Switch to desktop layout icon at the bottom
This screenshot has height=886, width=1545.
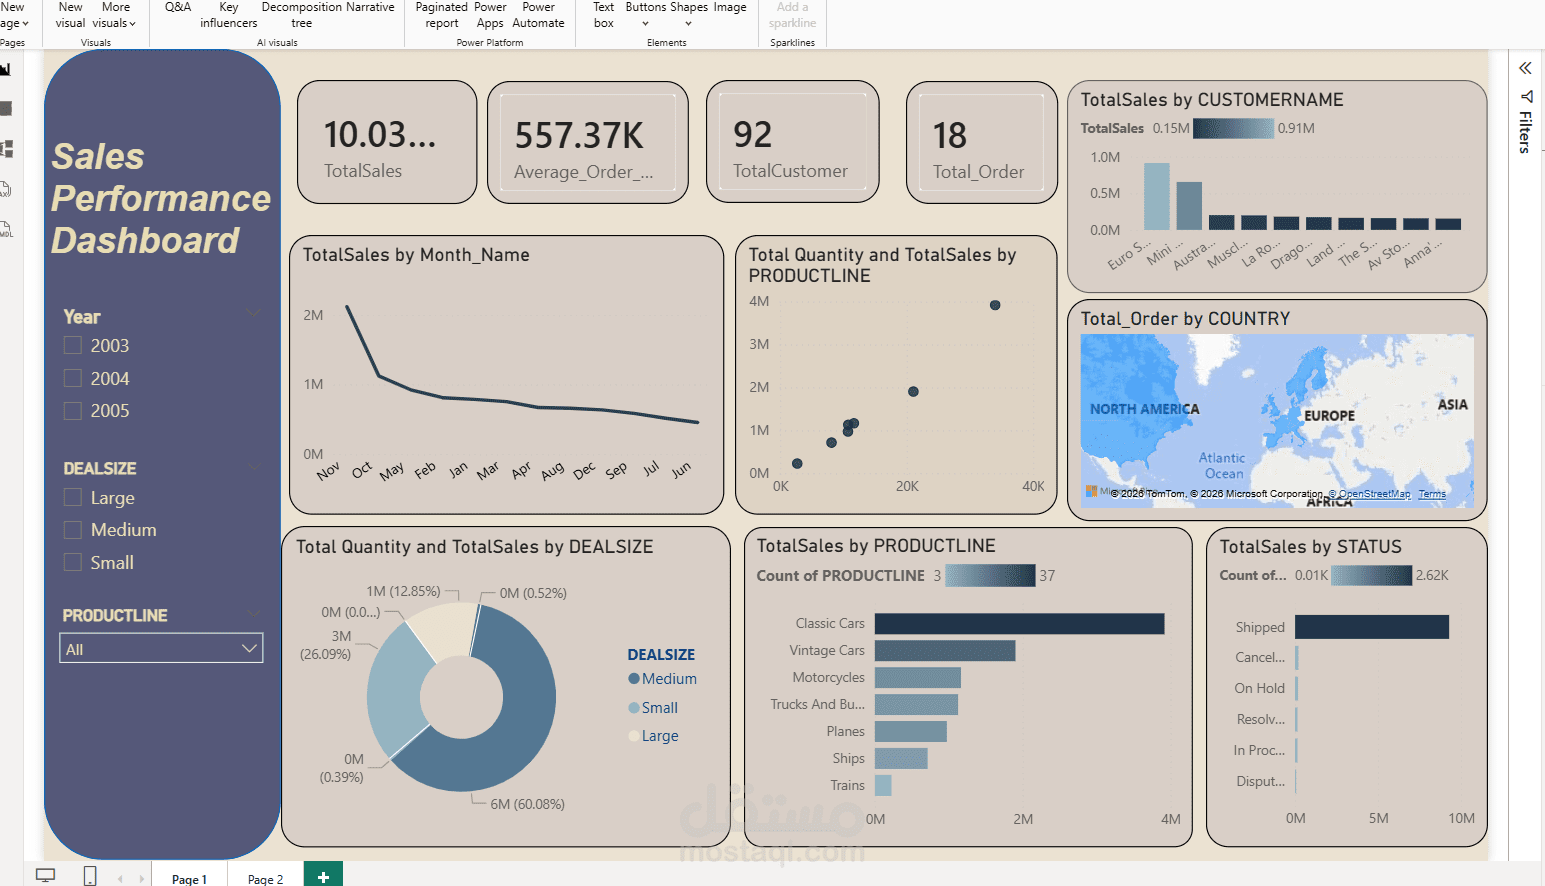[45, 875]
